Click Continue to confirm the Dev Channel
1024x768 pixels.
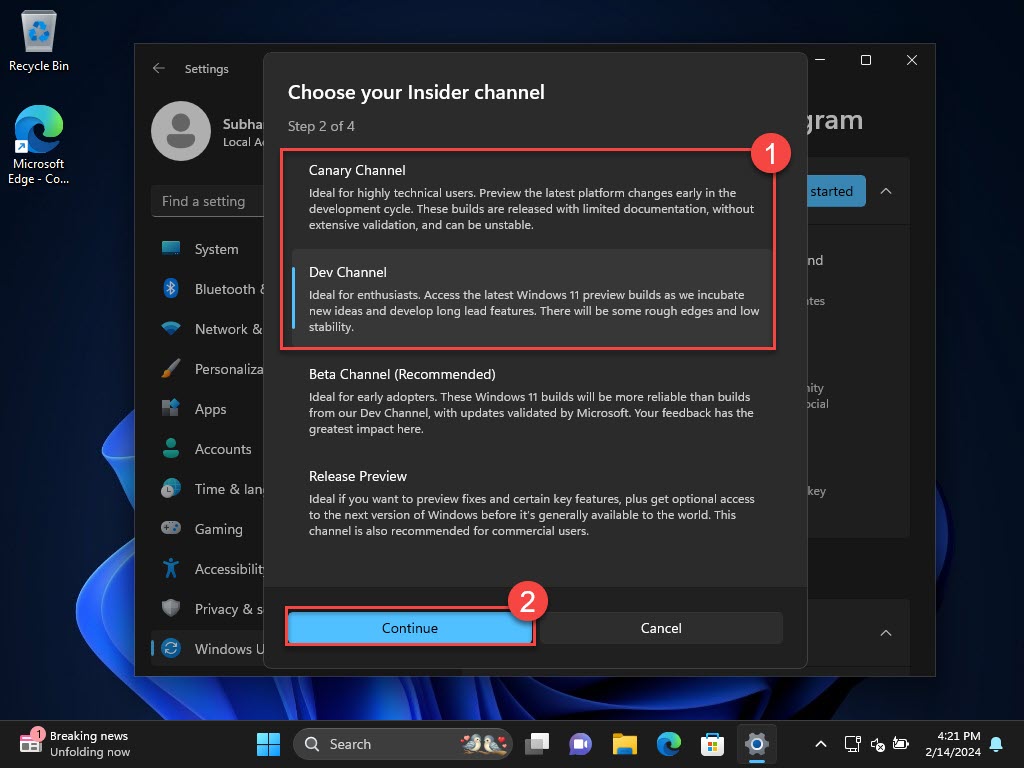(410, 628)
